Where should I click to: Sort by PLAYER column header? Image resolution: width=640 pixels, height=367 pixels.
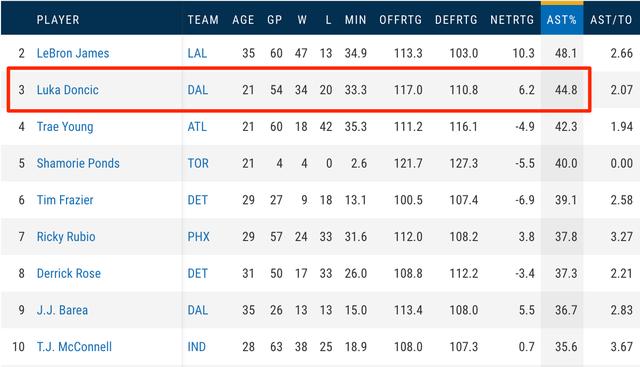coord(58,20)
